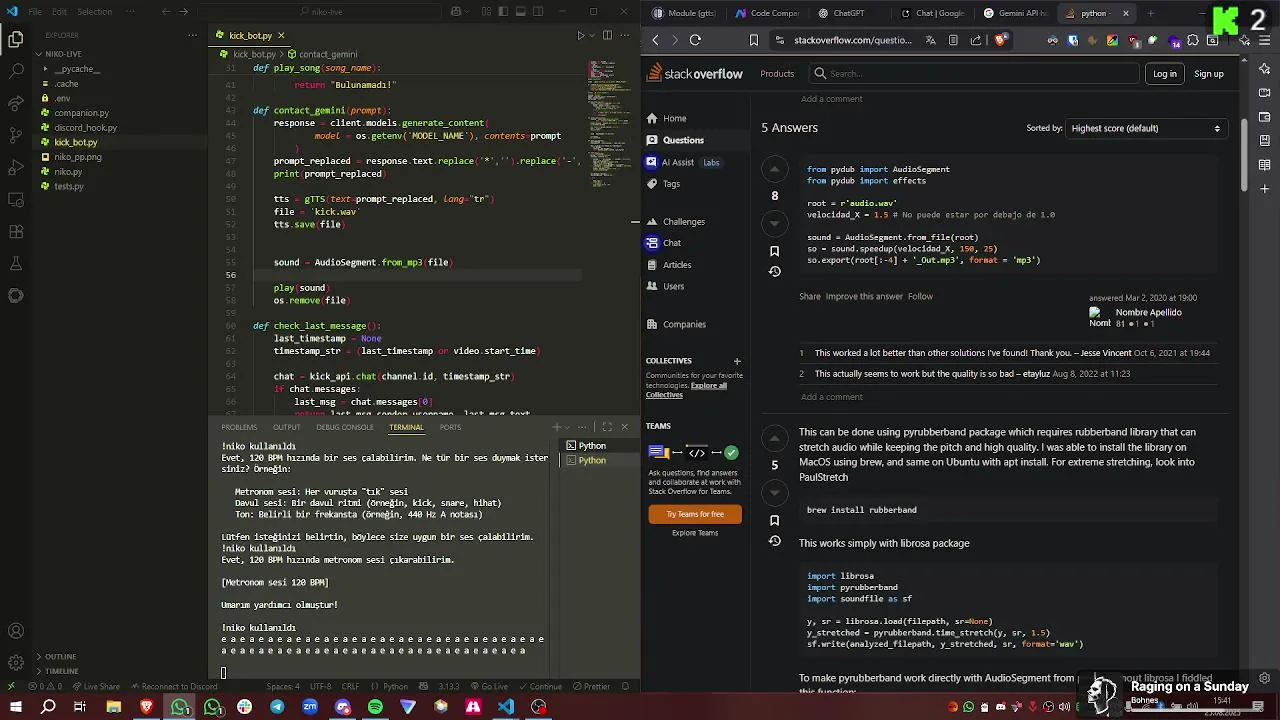This screenshot has height=720, width=1280.
Task: Click Go Live in the status bar
Action: (x=488, y=687)
